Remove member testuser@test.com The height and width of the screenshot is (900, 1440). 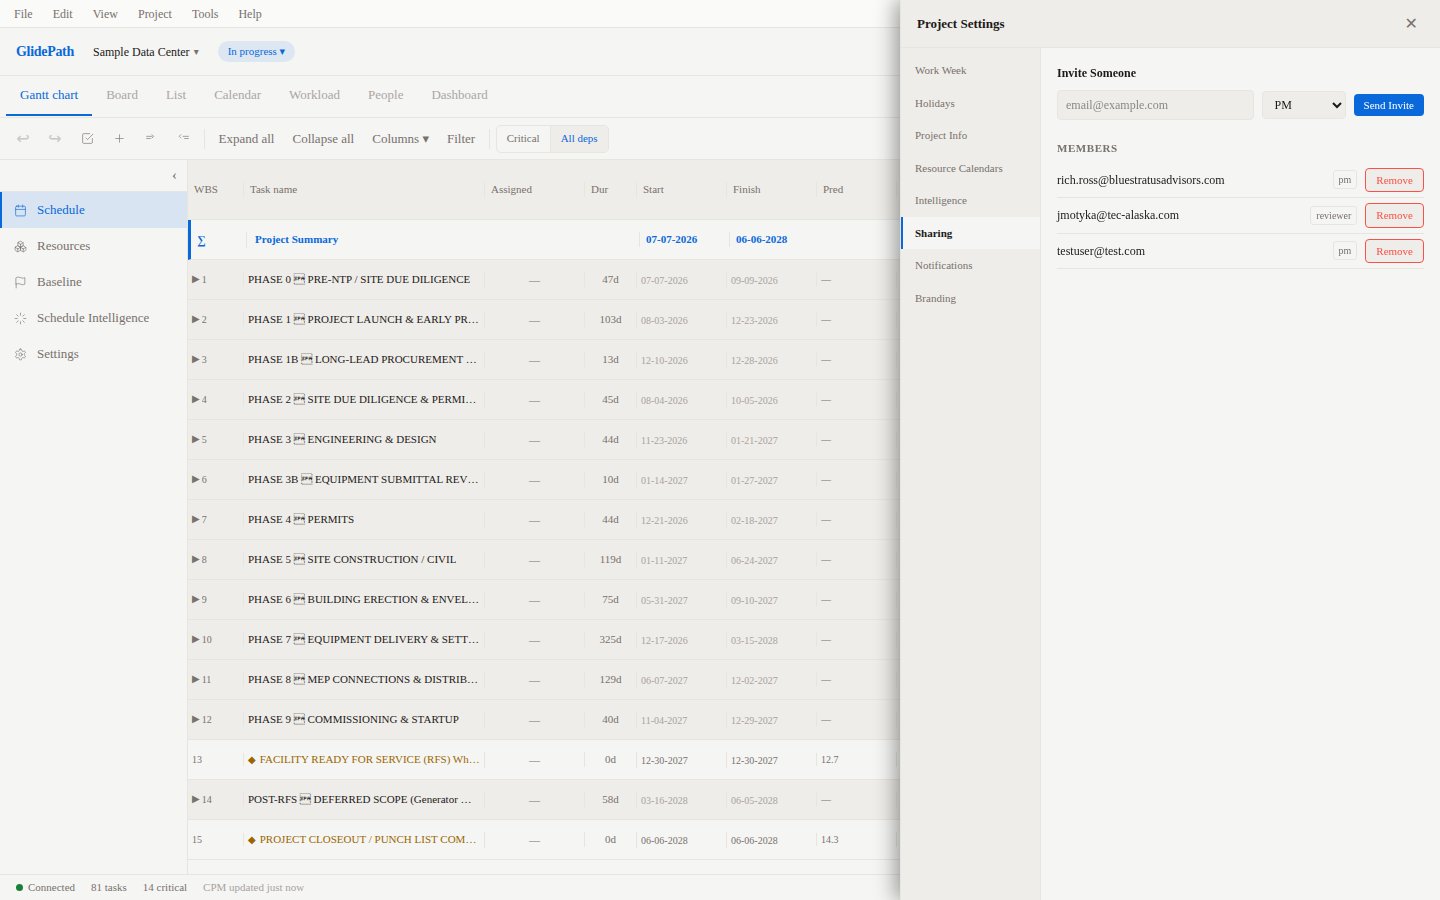1394,251
